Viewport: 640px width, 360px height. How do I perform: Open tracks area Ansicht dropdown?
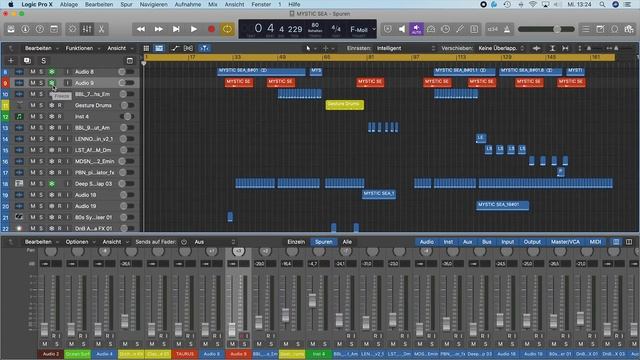point(120,48)
